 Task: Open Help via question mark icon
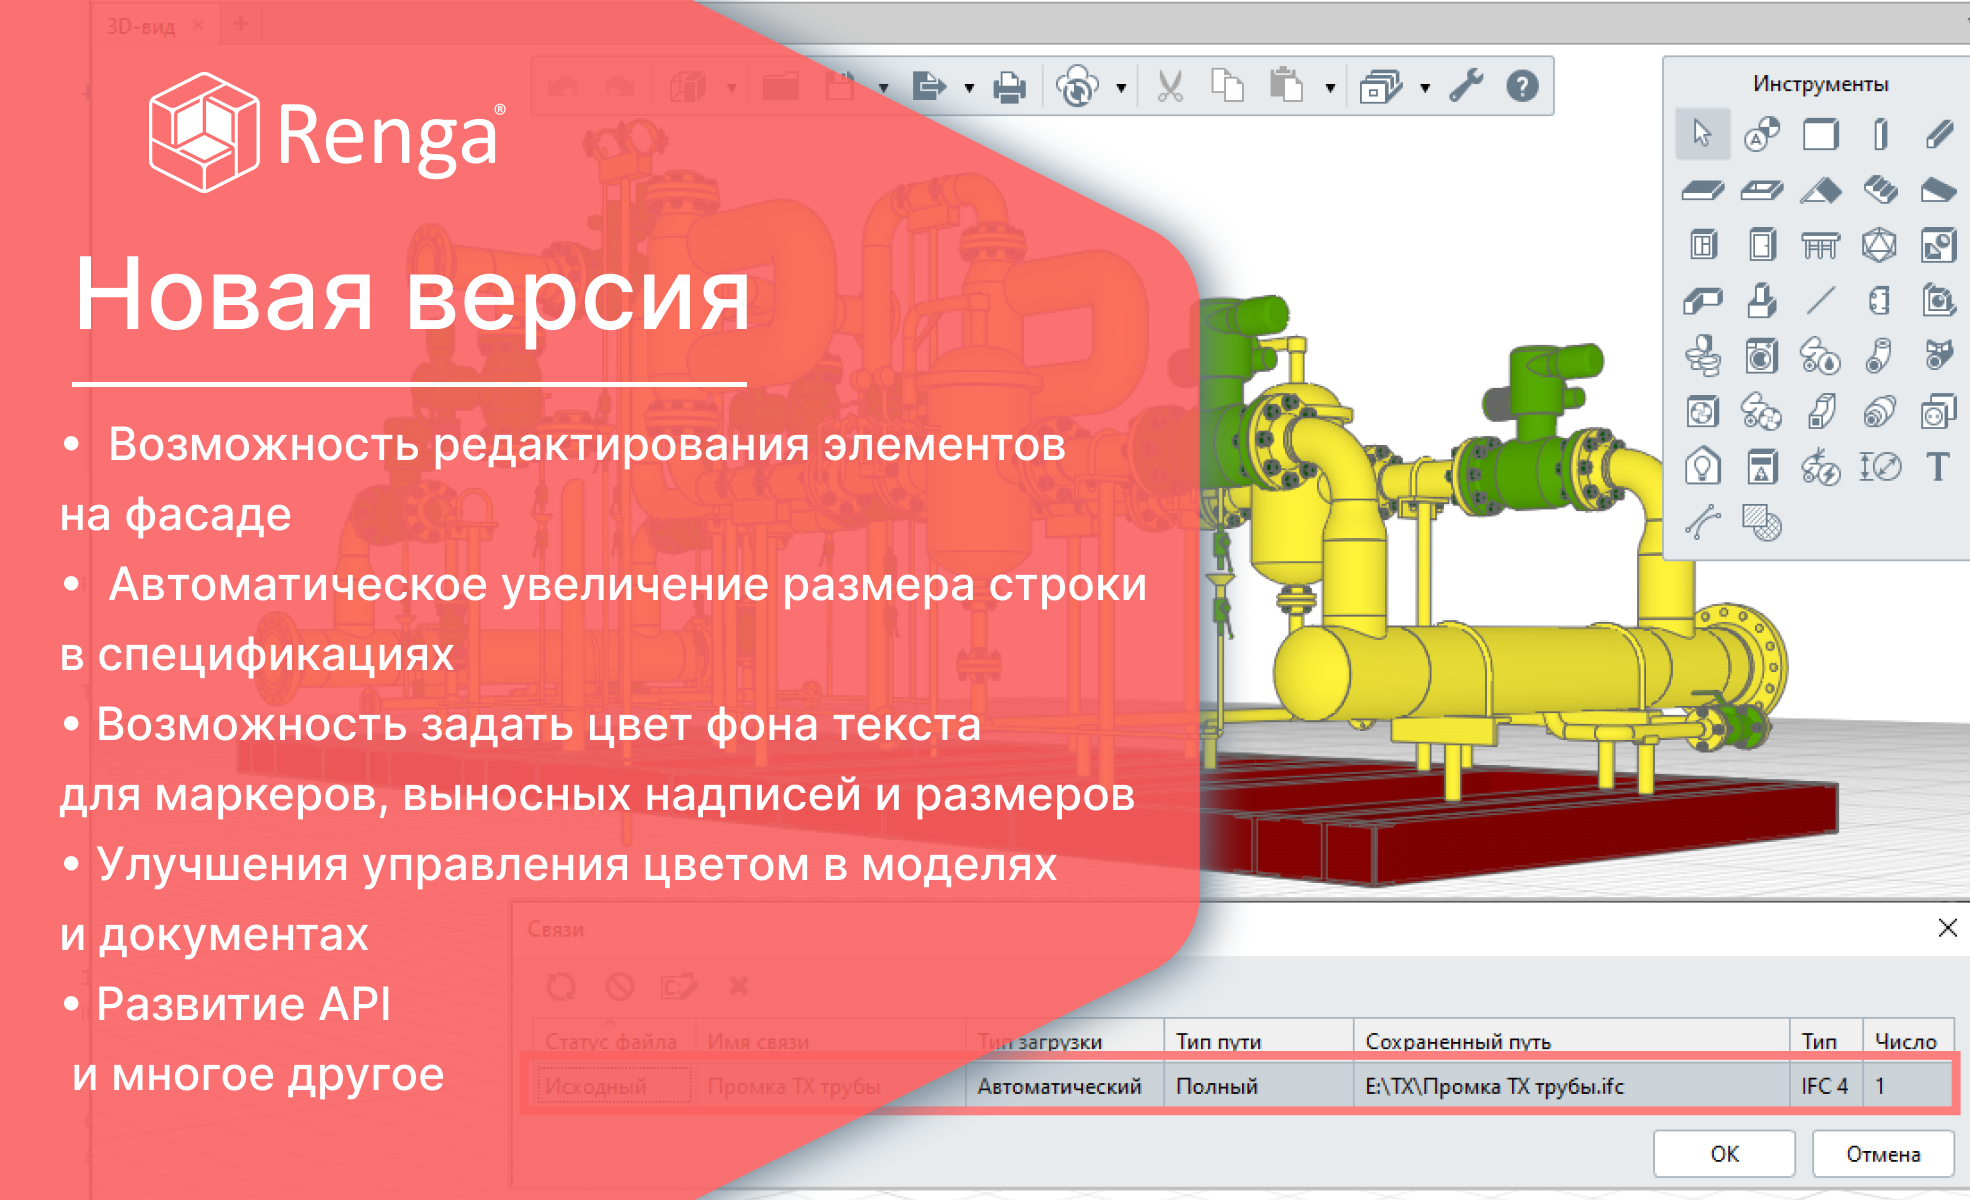[x=1522, y=87]
